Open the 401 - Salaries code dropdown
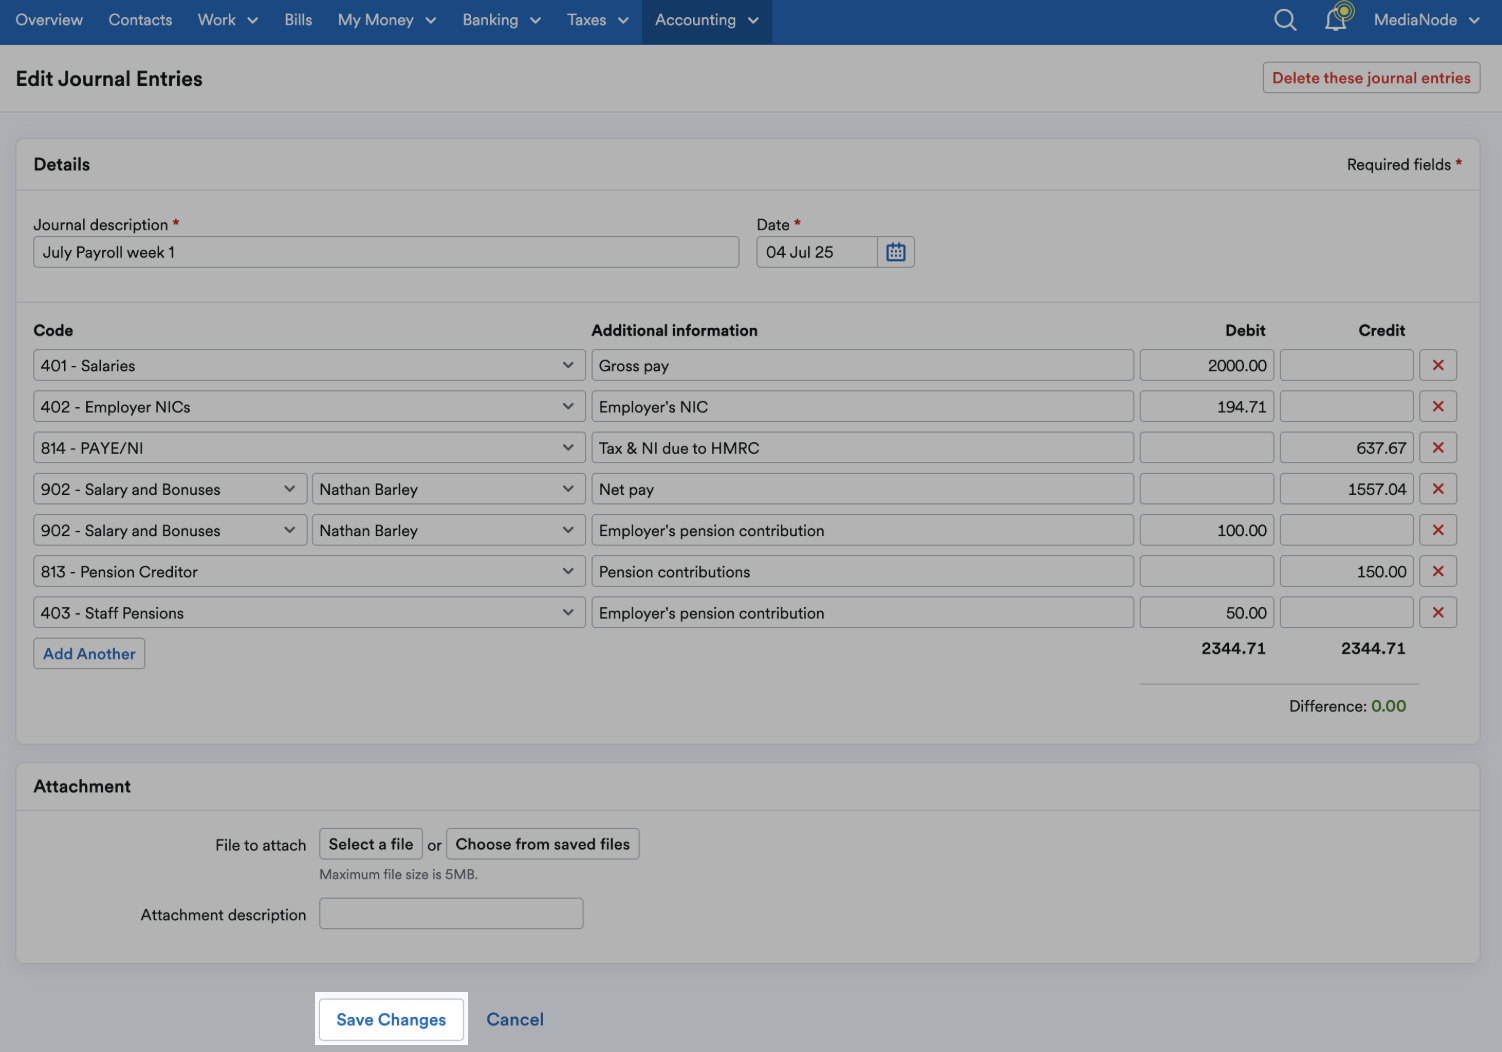The height and width of the screenshot is (1052, 1502). [309, 365]
